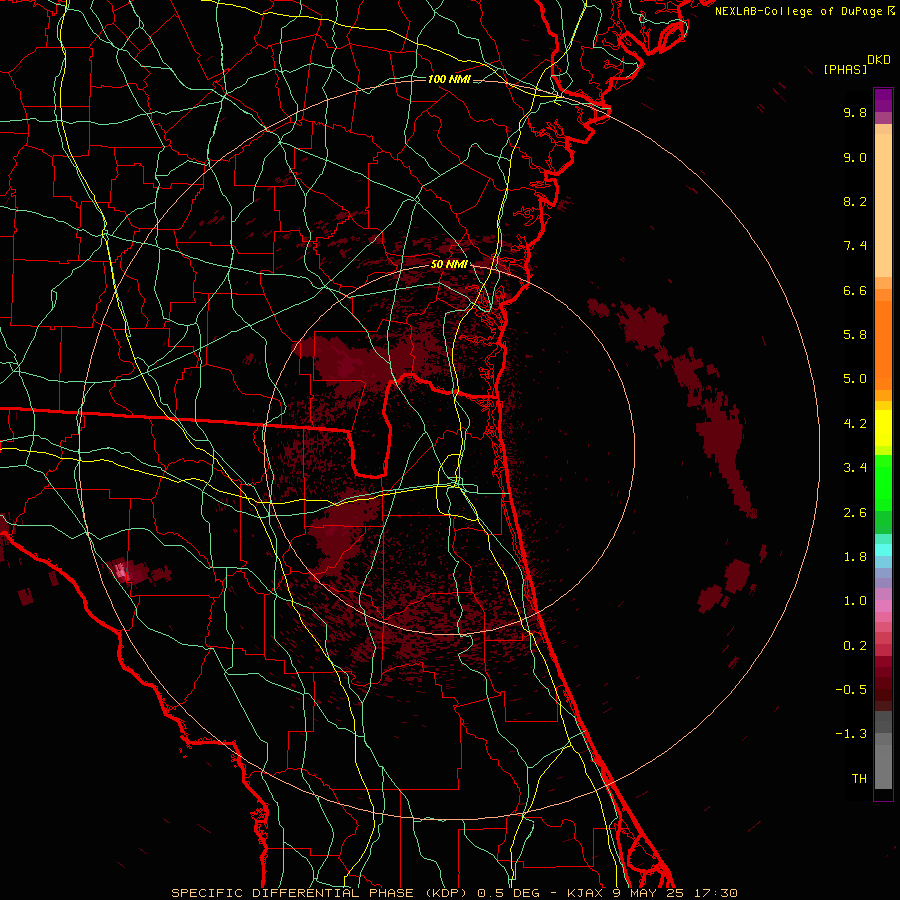900x900 pixels.
Task: Click the '100 NMI' range ring label
Action: click(449, 79)
